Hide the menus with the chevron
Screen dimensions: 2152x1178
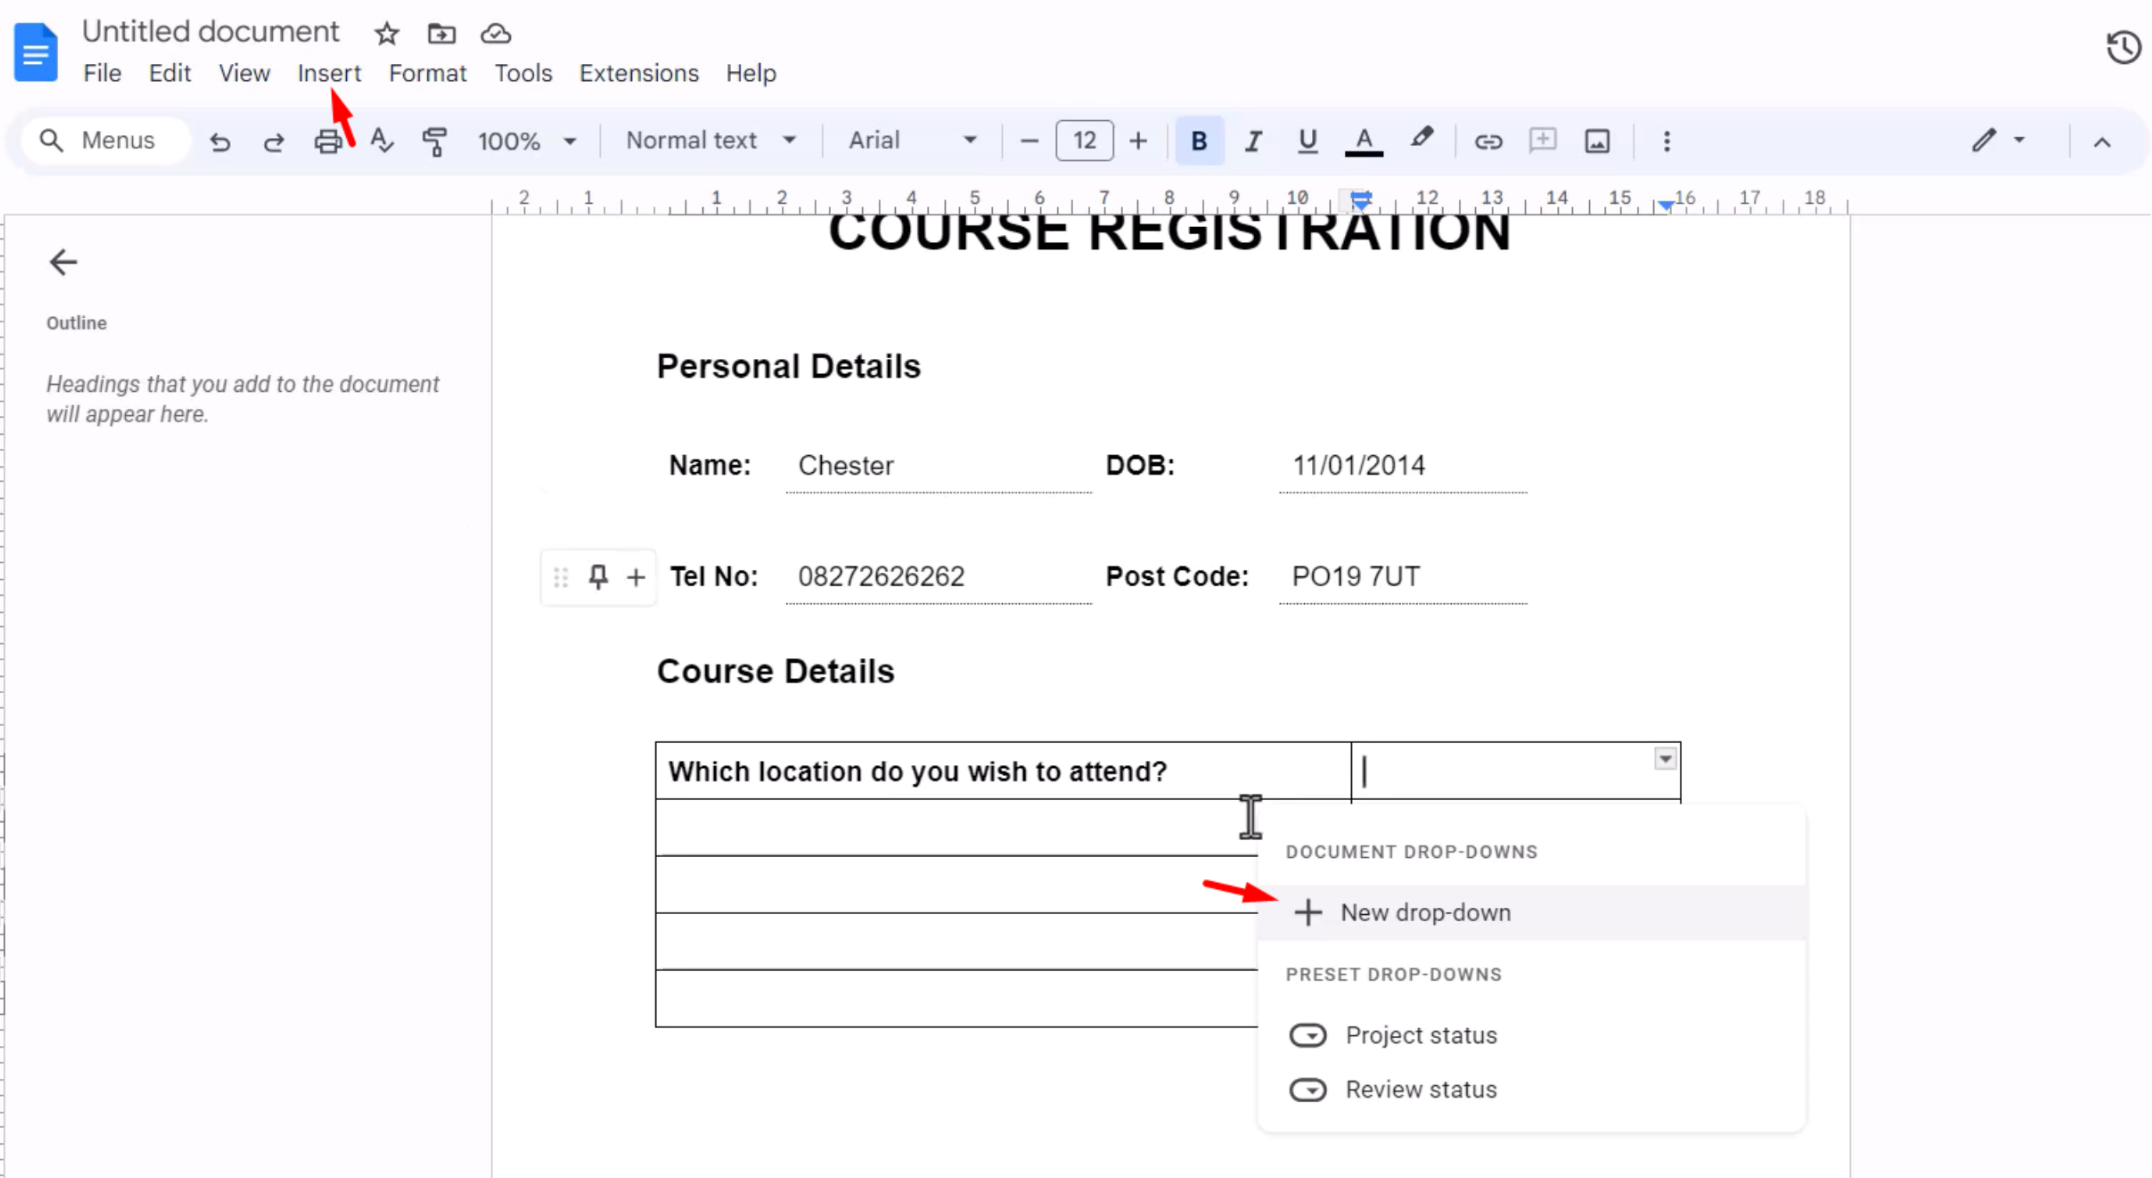2102,142
